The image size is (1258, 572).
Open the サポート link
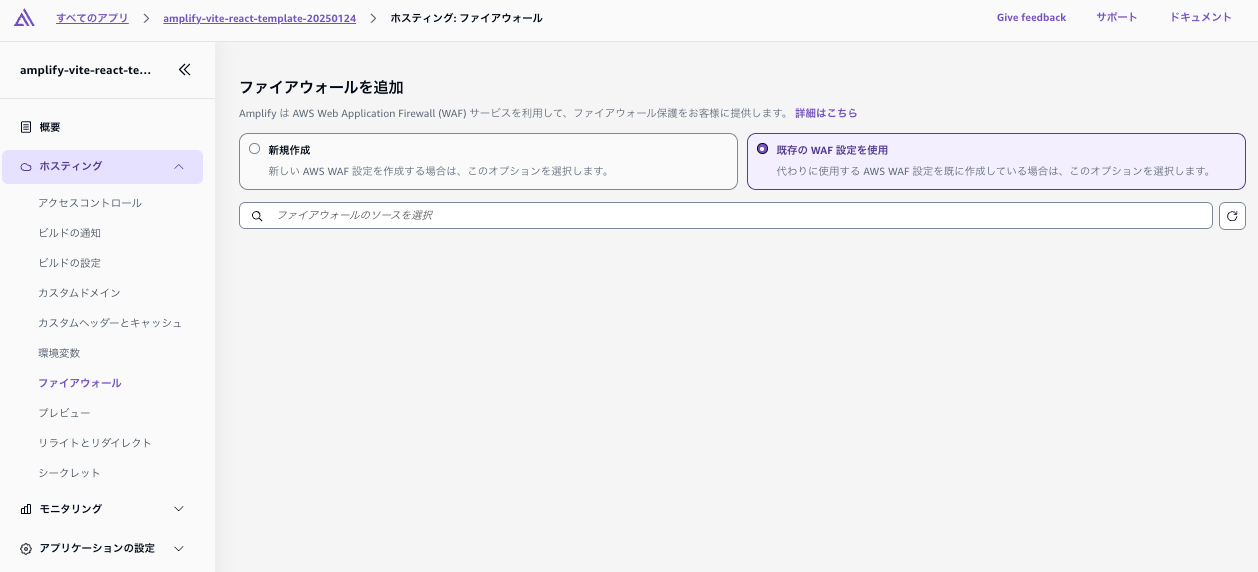1116,18
